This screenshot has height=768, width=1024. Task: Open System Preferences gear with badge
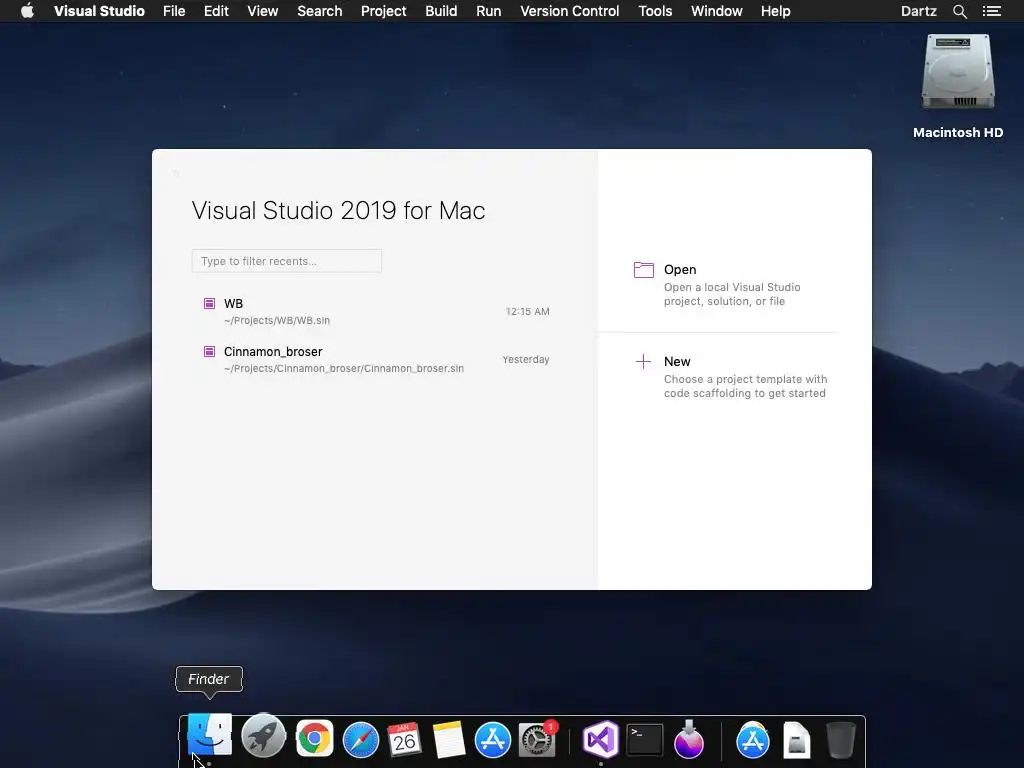537,739
